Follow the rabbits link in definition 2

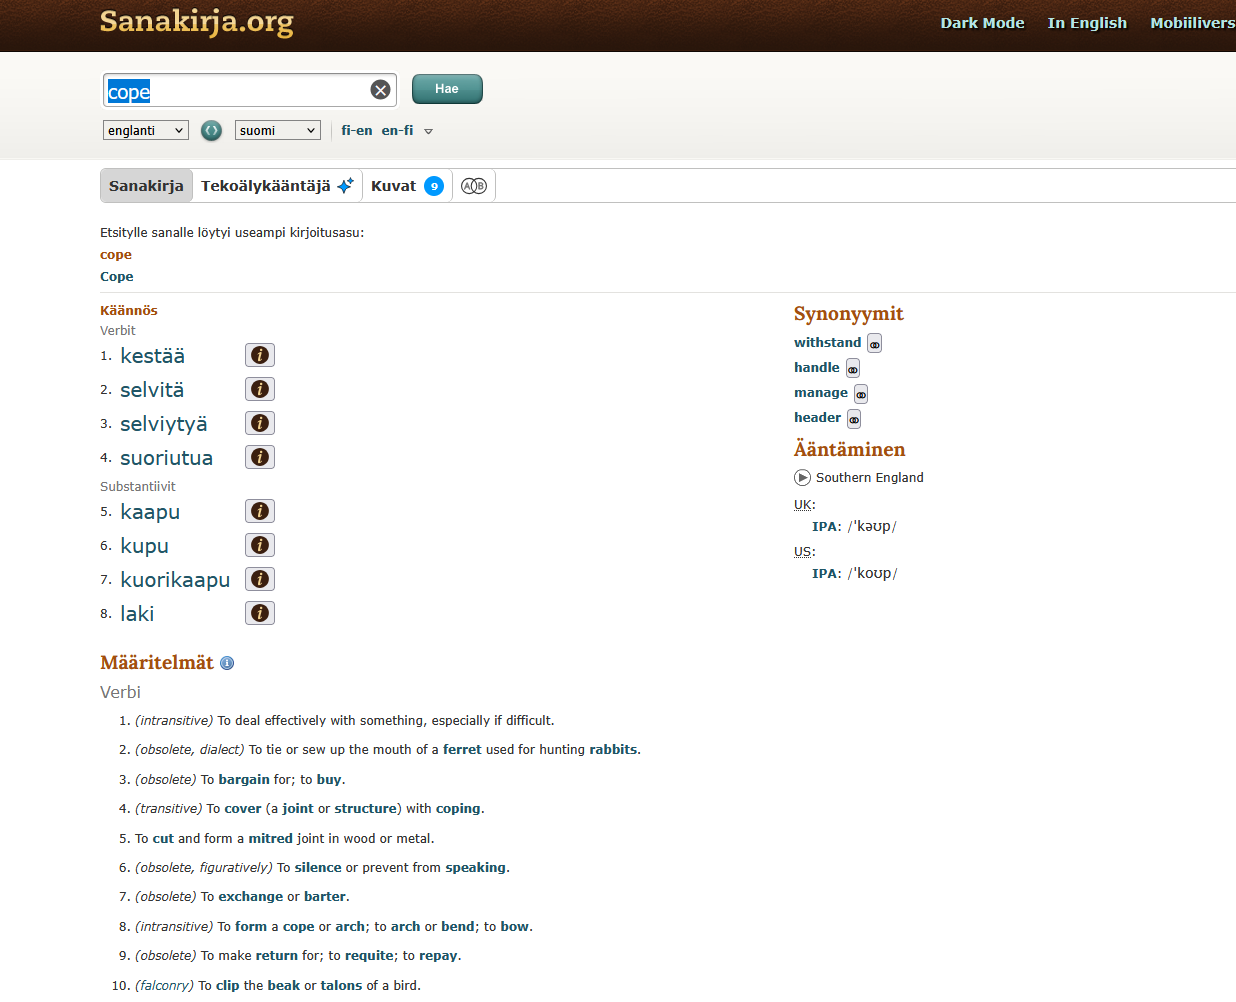click(x=613, y=749)
